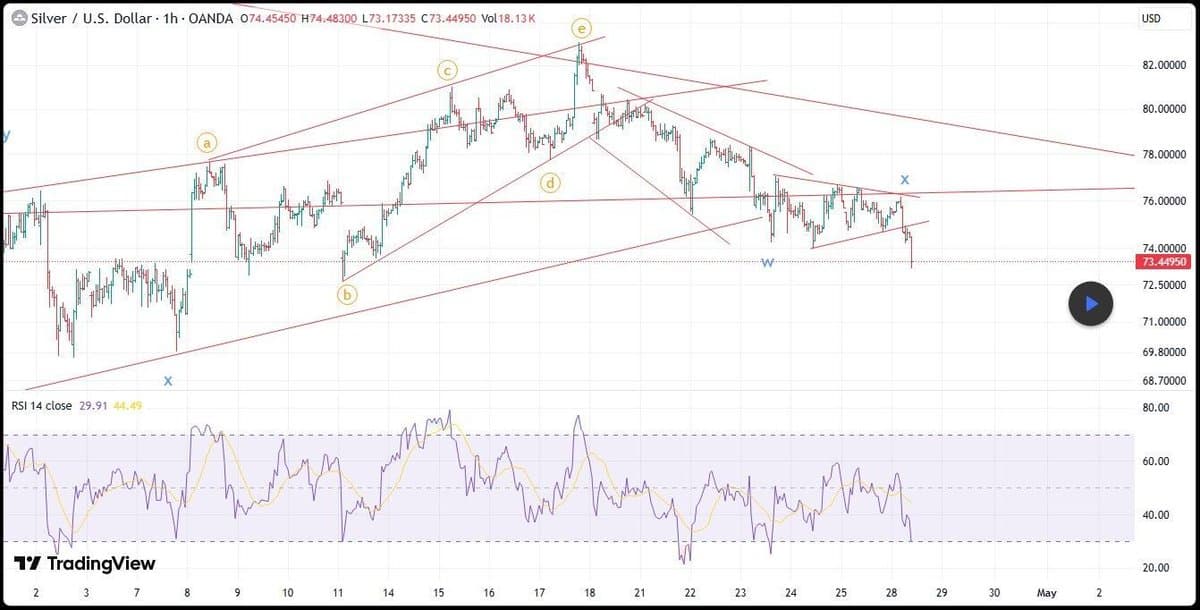
Task: Click date 15 on the time axis
Action: point(439,592)
